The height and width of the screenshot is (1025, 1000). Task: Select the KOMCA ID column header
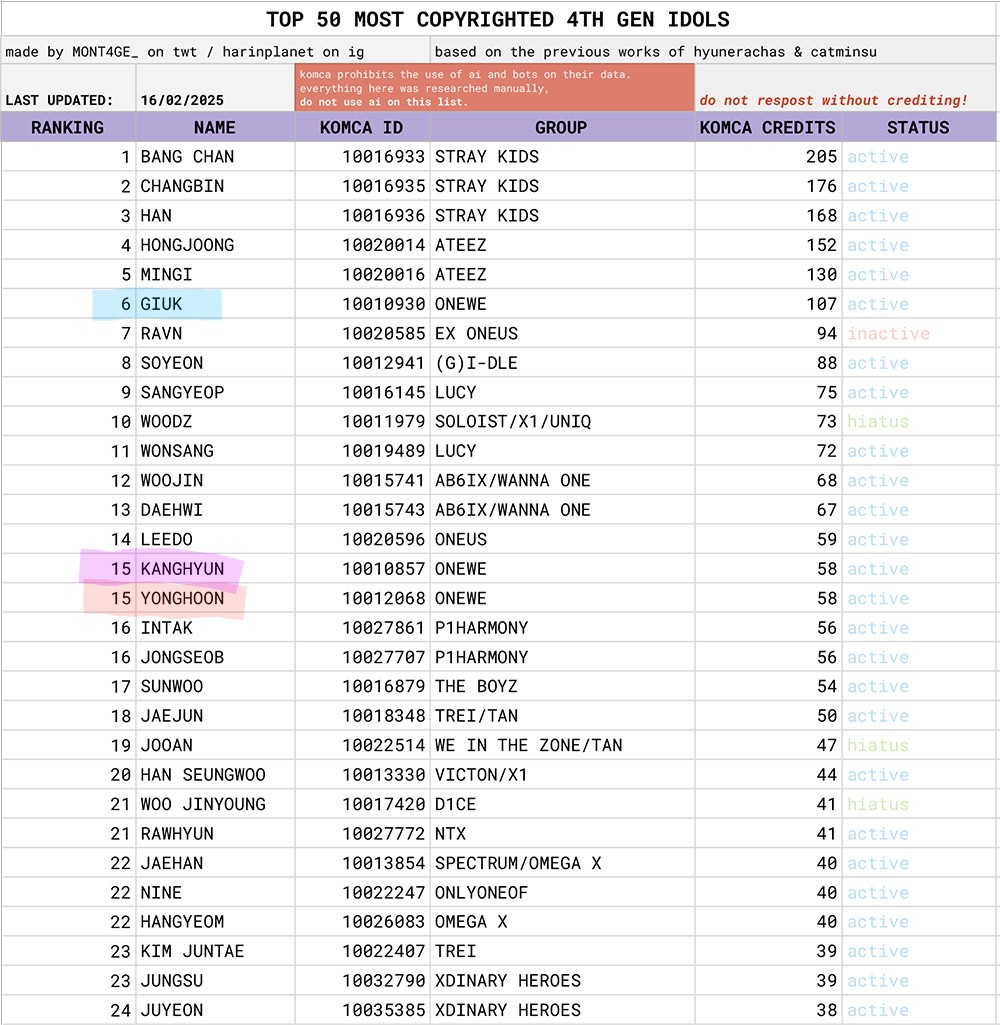click(x=362, y=127)
